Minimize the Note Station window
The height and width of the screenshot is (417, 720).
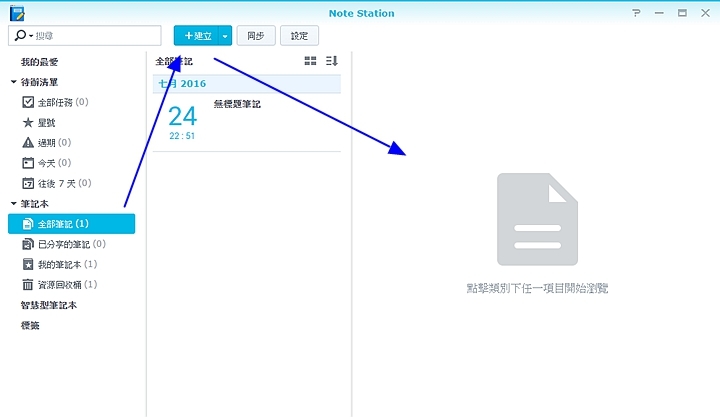click(x=659, y=13)
